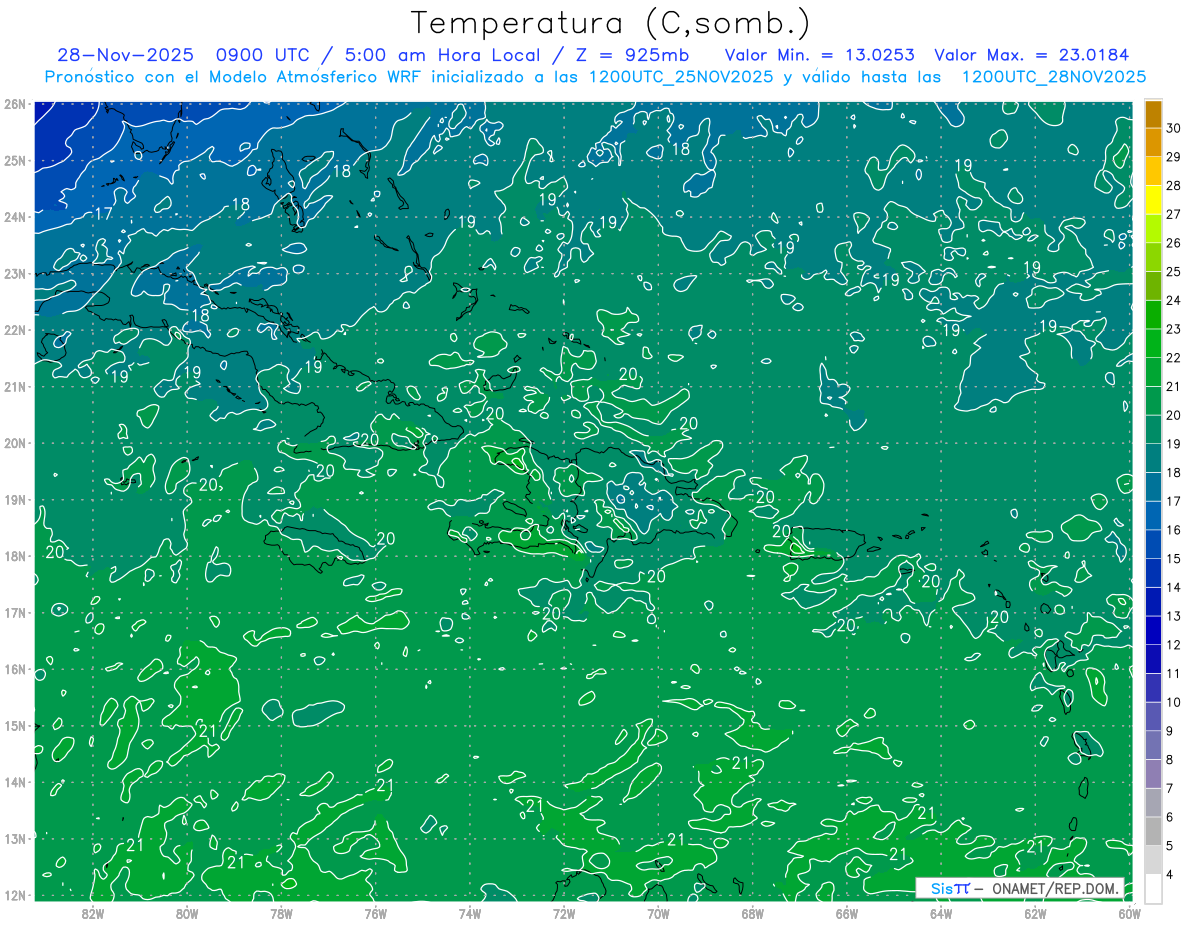Click the 82W longitude axis label

(93, 912)
